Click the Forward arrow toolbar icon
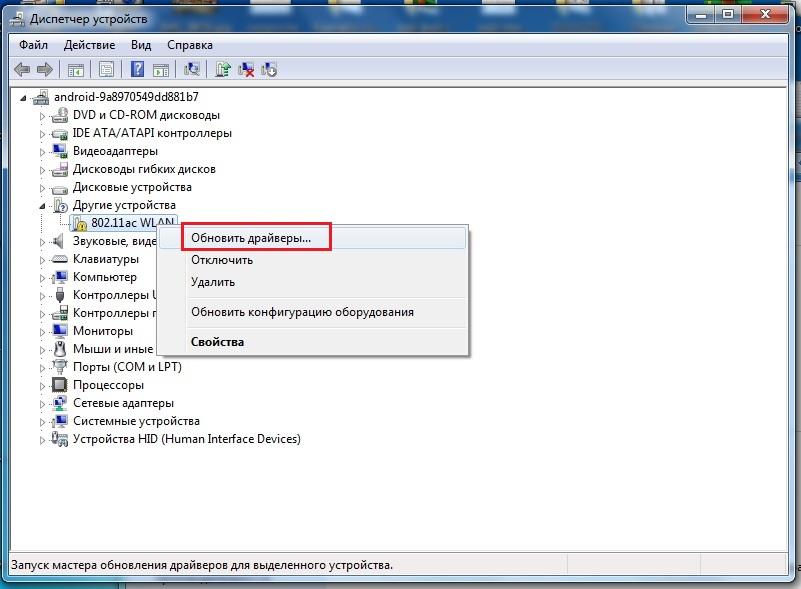The image size is (801, 589). click(45, 69)
